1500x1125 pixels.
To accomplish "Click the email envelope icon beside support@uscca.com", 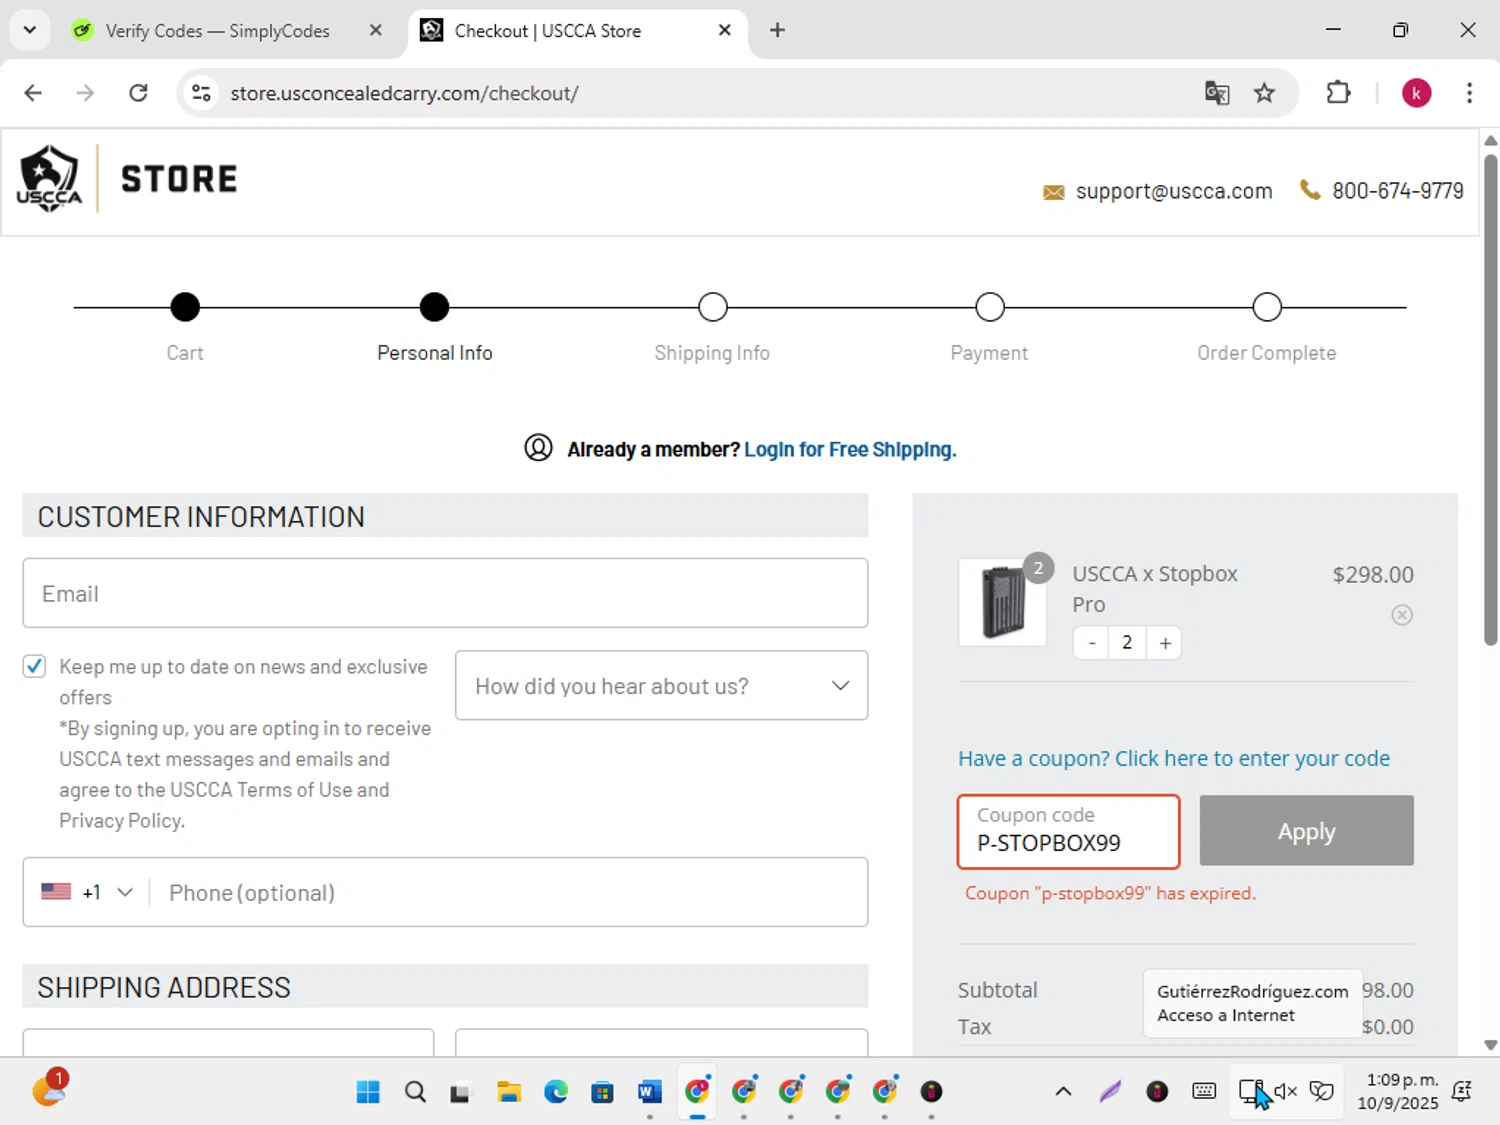I will click(1053, 192).
